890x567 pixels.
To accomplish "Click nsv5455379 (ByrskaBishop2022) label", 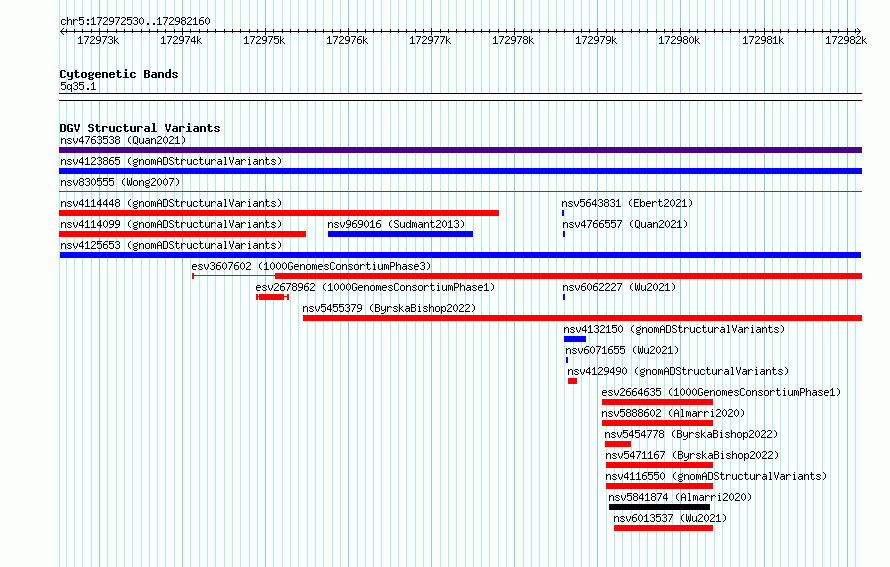I will click(389, 308).
